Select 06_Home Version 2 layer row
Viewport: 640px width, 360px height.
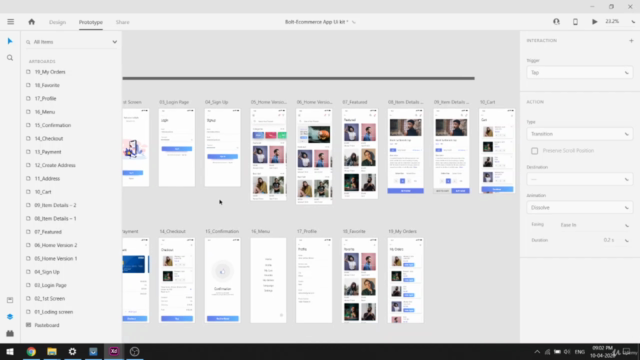pos(56,245)
